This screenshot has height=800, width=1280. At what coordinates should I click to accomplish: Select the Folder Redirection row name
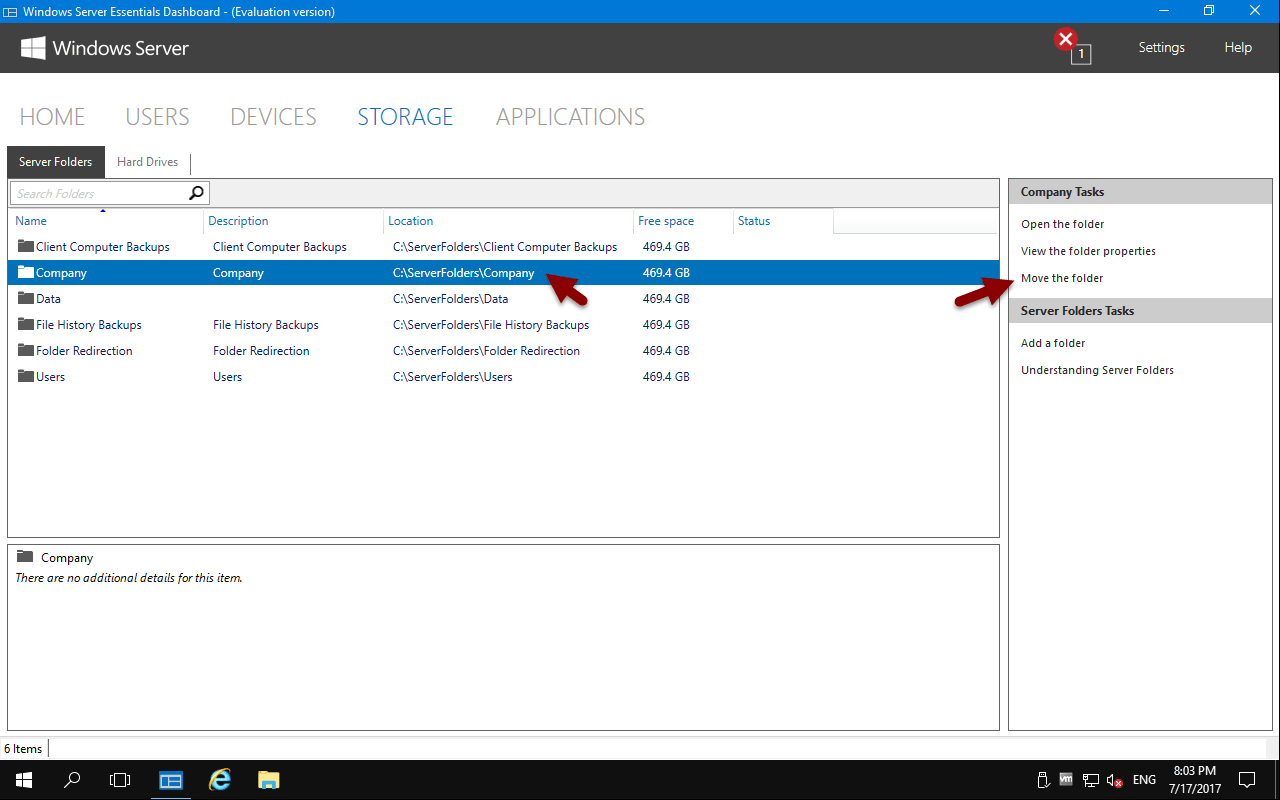click(x=84, y=351)
